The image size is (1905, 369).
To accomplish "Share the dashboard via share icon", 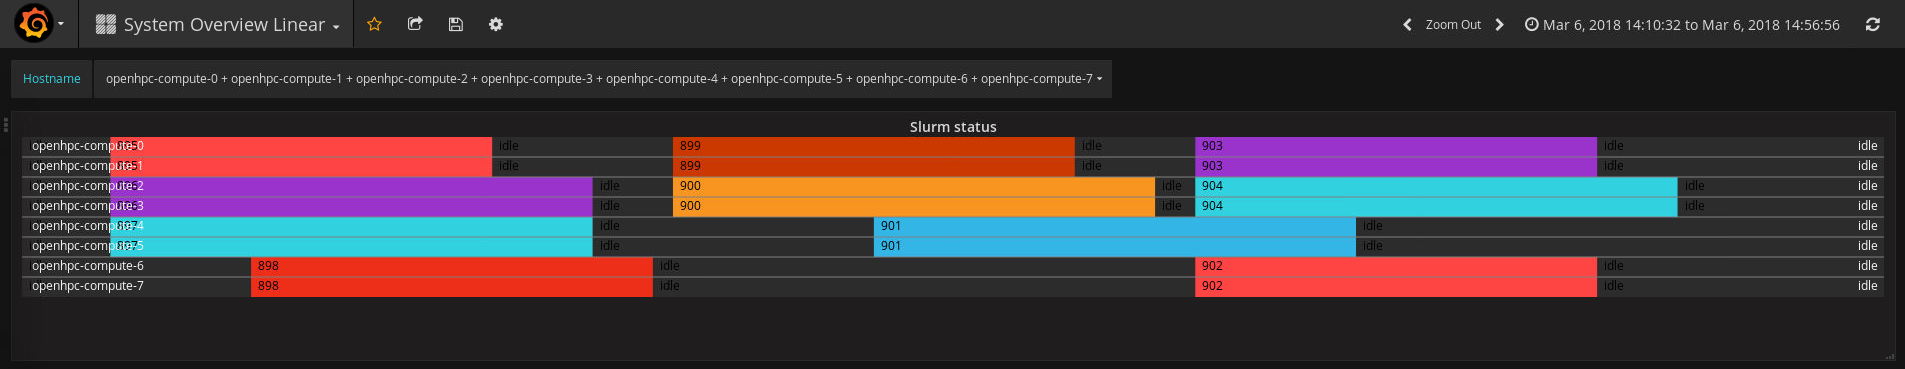I will [x=415, y=24].
